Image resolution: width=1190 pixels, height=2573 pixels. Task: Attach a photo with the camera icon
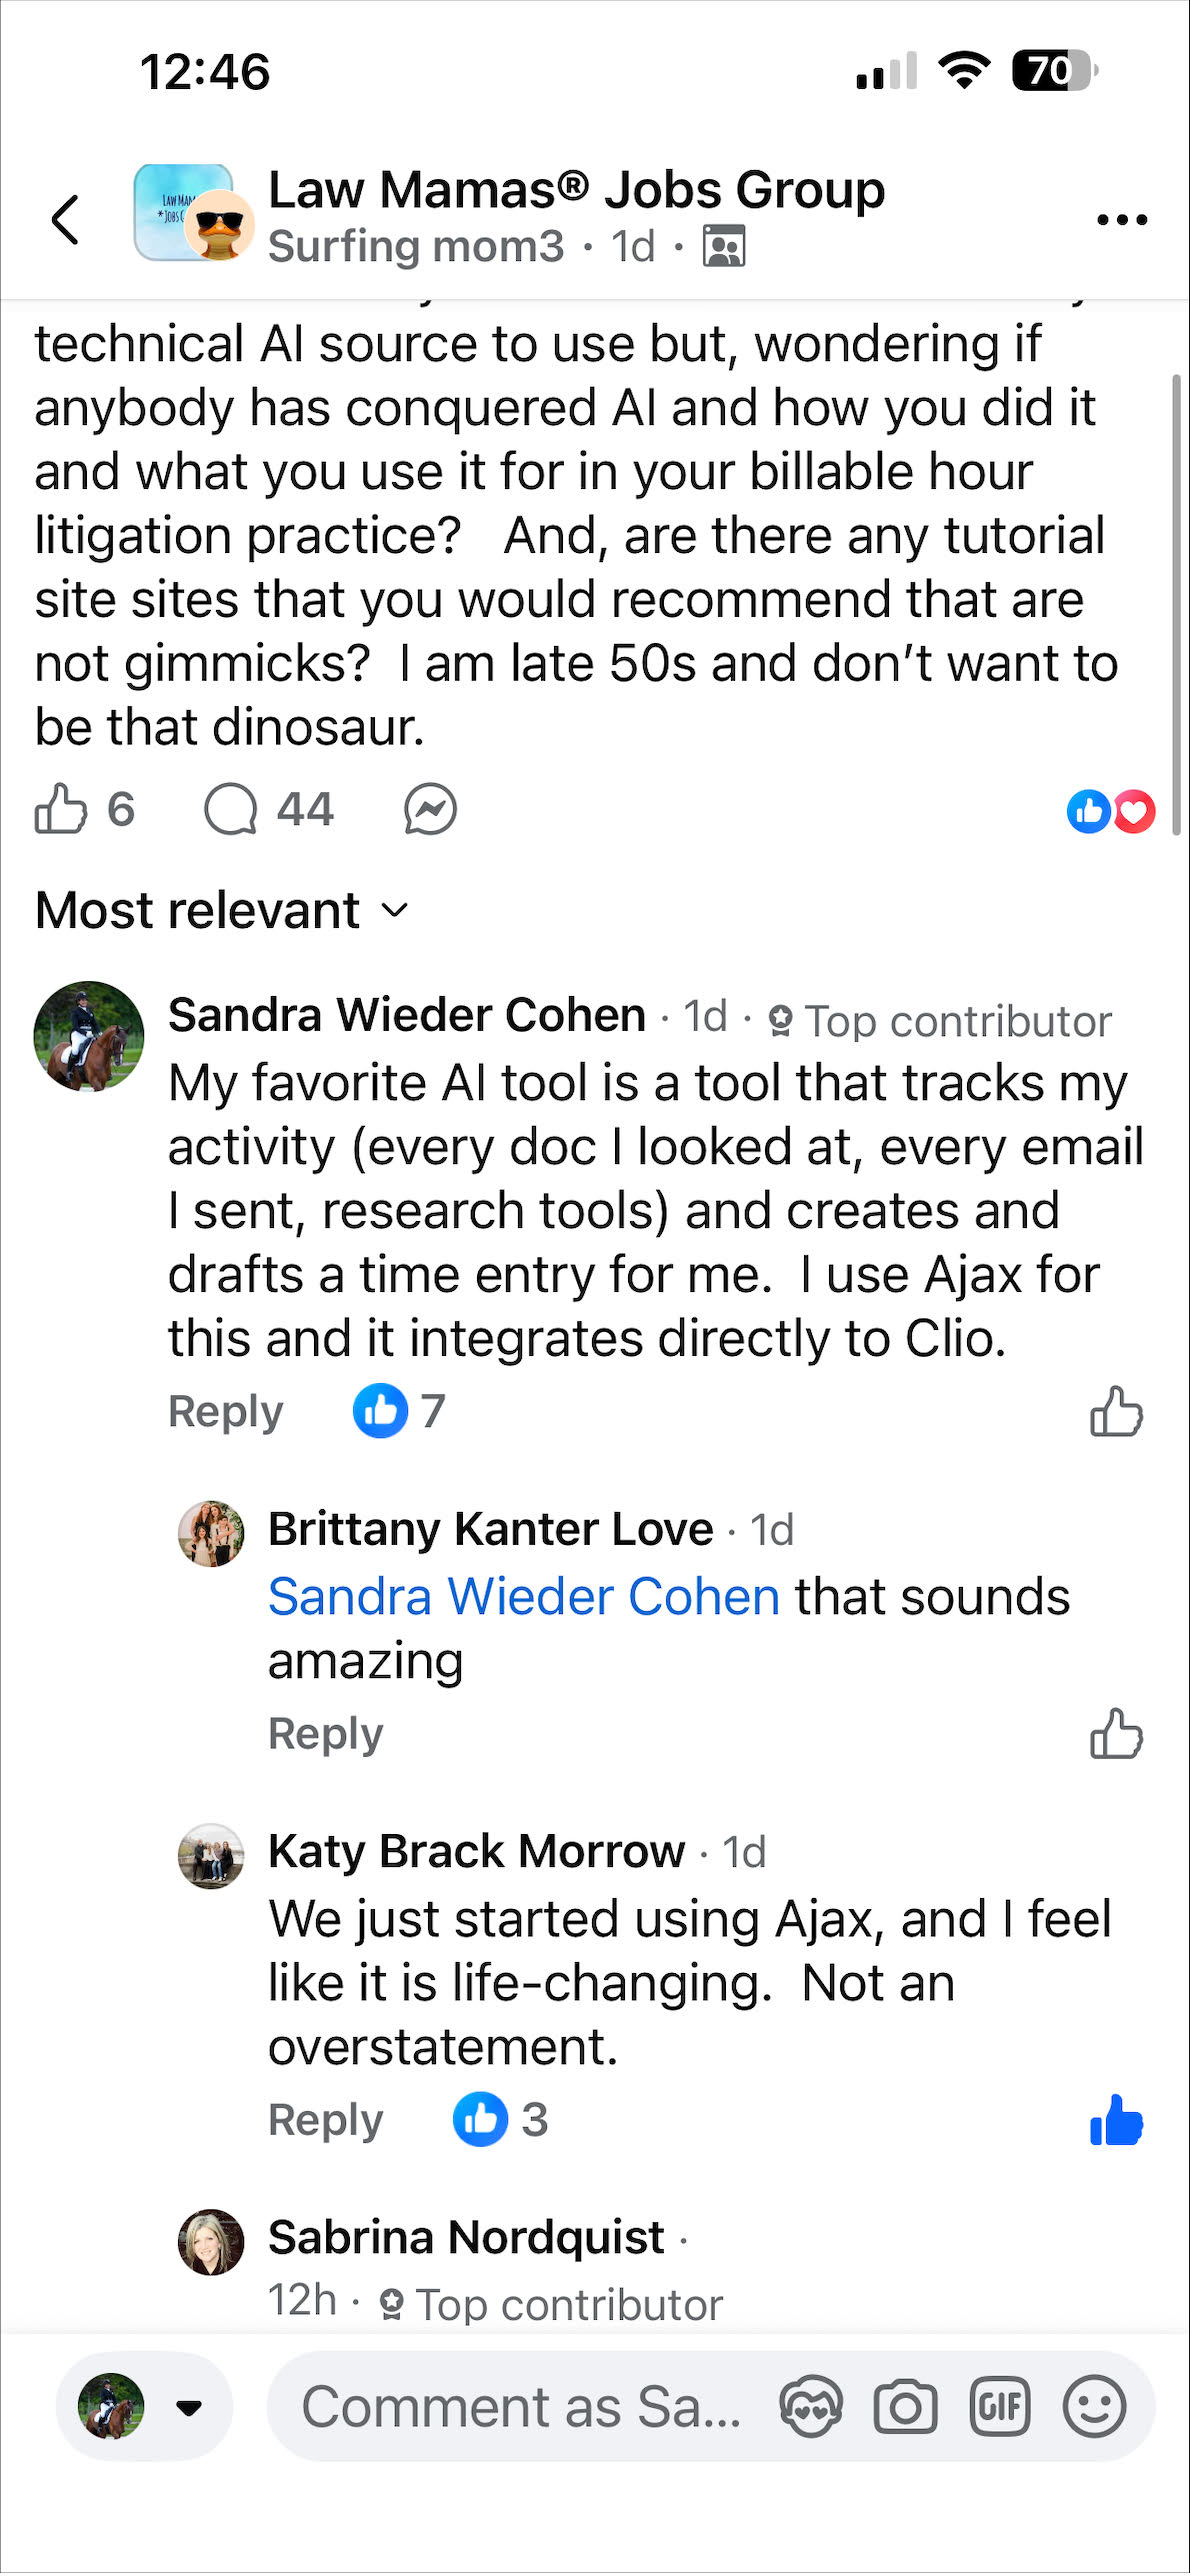(905, 2406)
